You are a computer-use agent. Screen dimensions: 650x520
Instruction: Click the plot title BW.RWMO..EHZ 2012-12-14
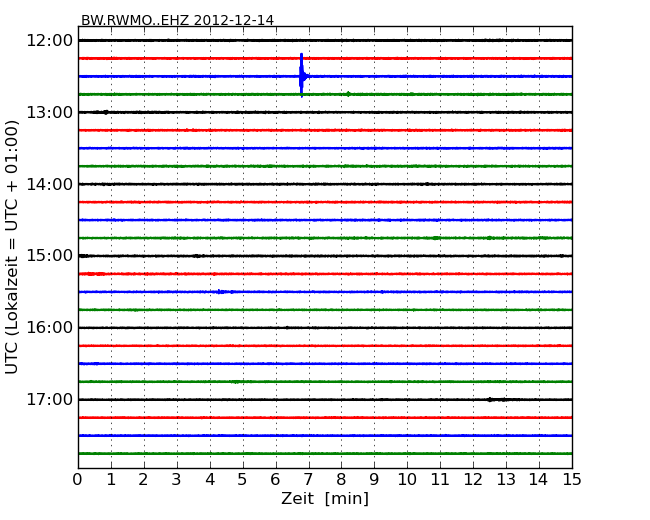coord(177,20)
